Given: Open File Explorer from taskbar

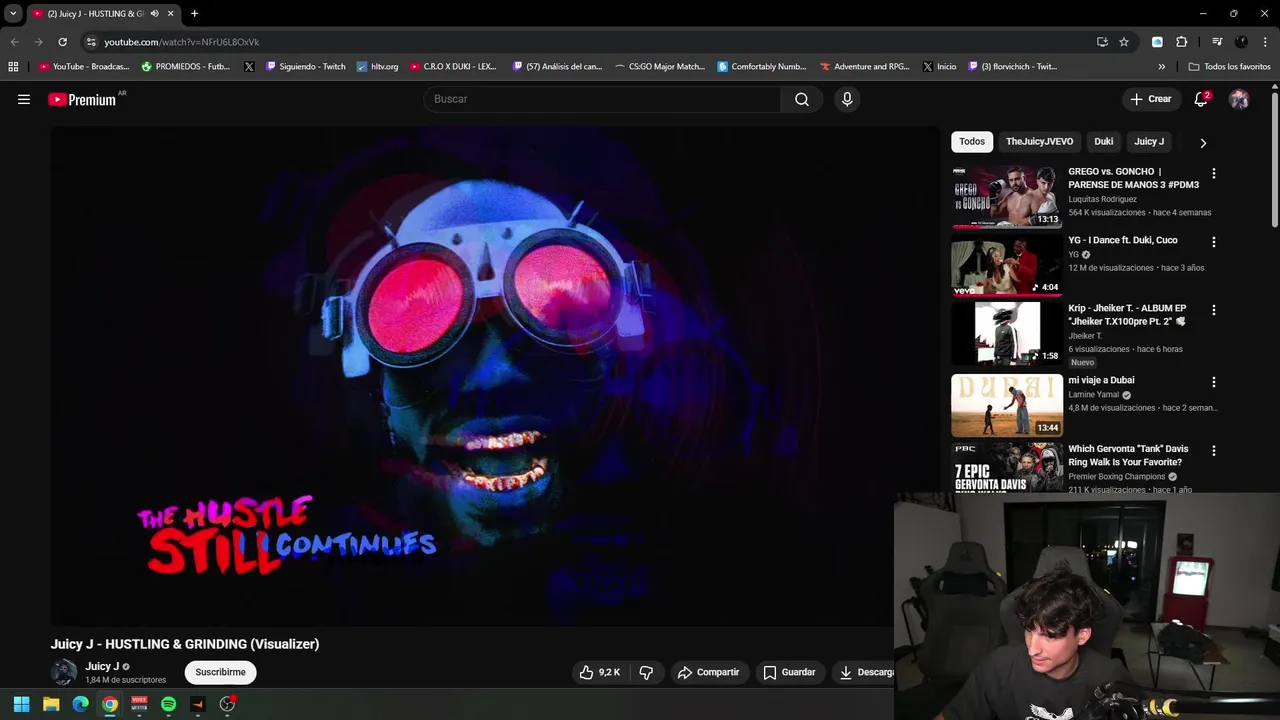Looking at the screenshot, I should [51, 704].
